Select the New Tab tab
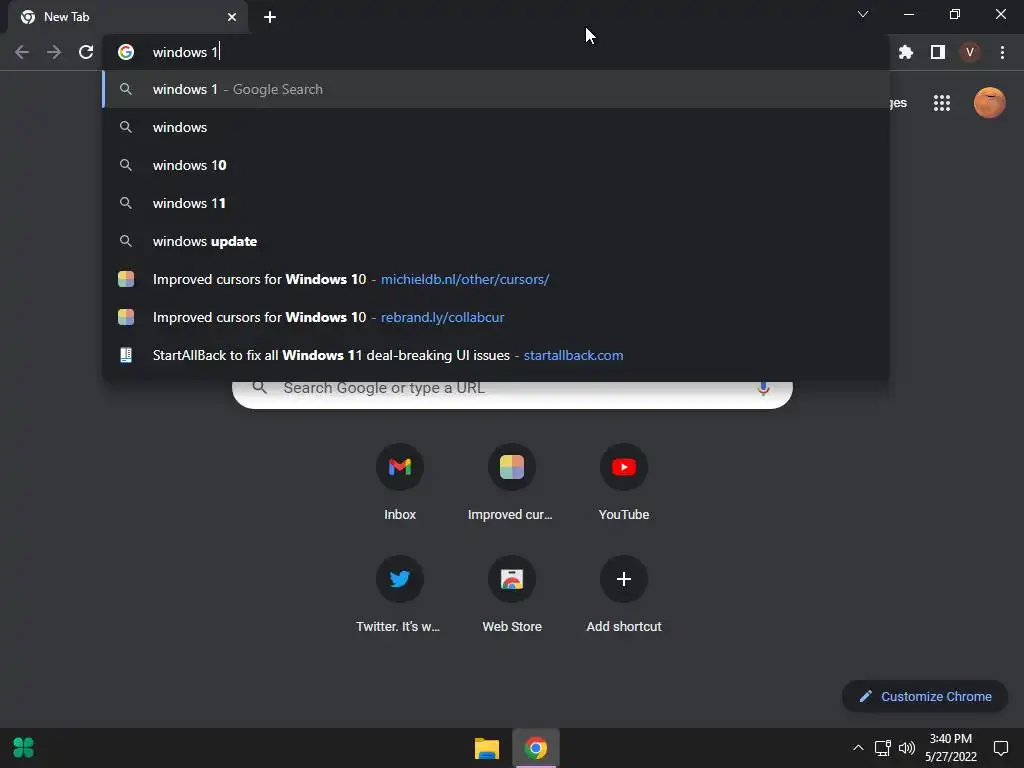Viewport: 1024px width, 768px height. click(129, 17)
